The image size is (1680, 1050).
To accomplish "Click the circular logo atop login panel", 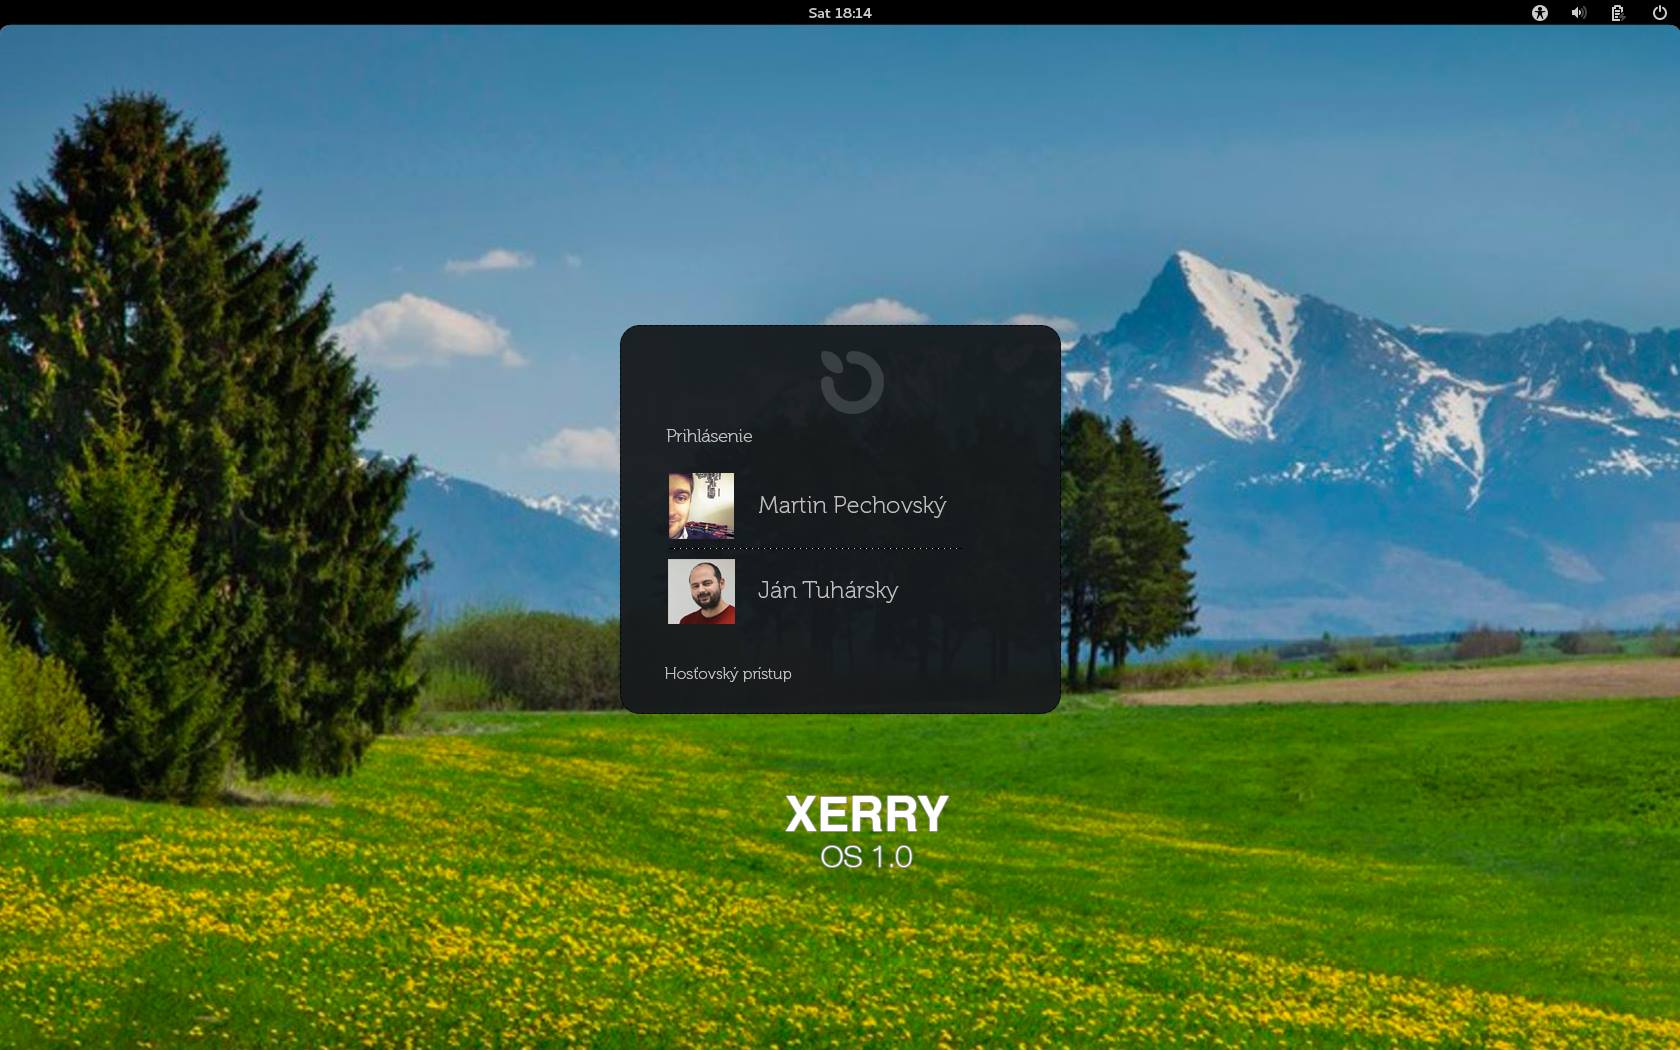I will pos(852,381).
